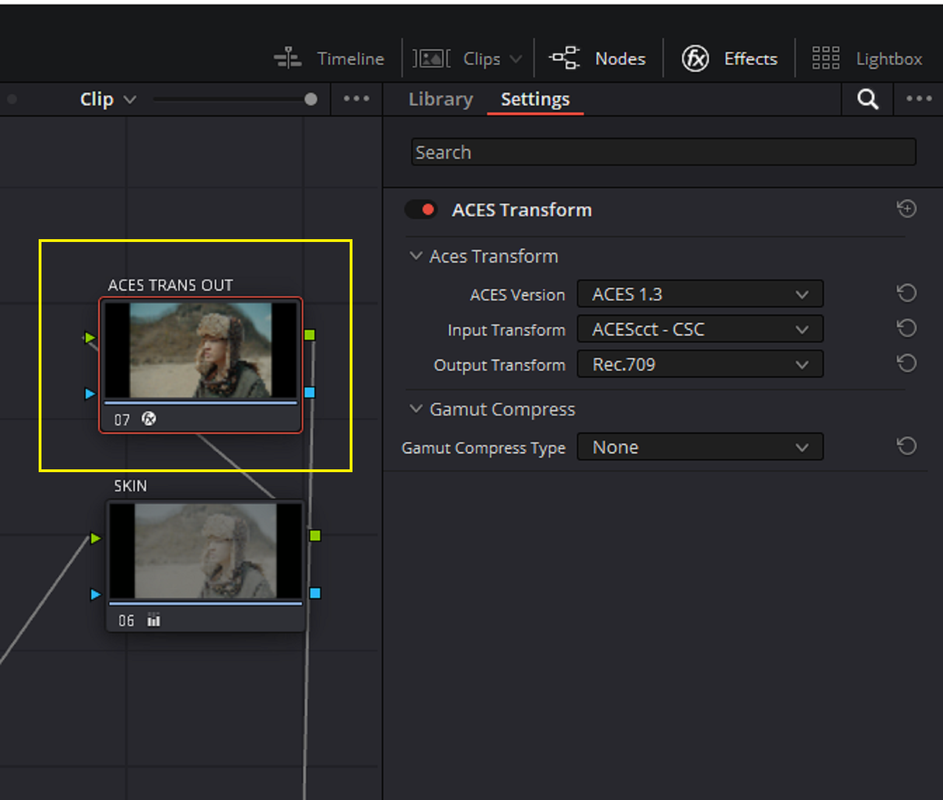Open node editor three-dot options menu
943x800 pixels.
(356, 99)
